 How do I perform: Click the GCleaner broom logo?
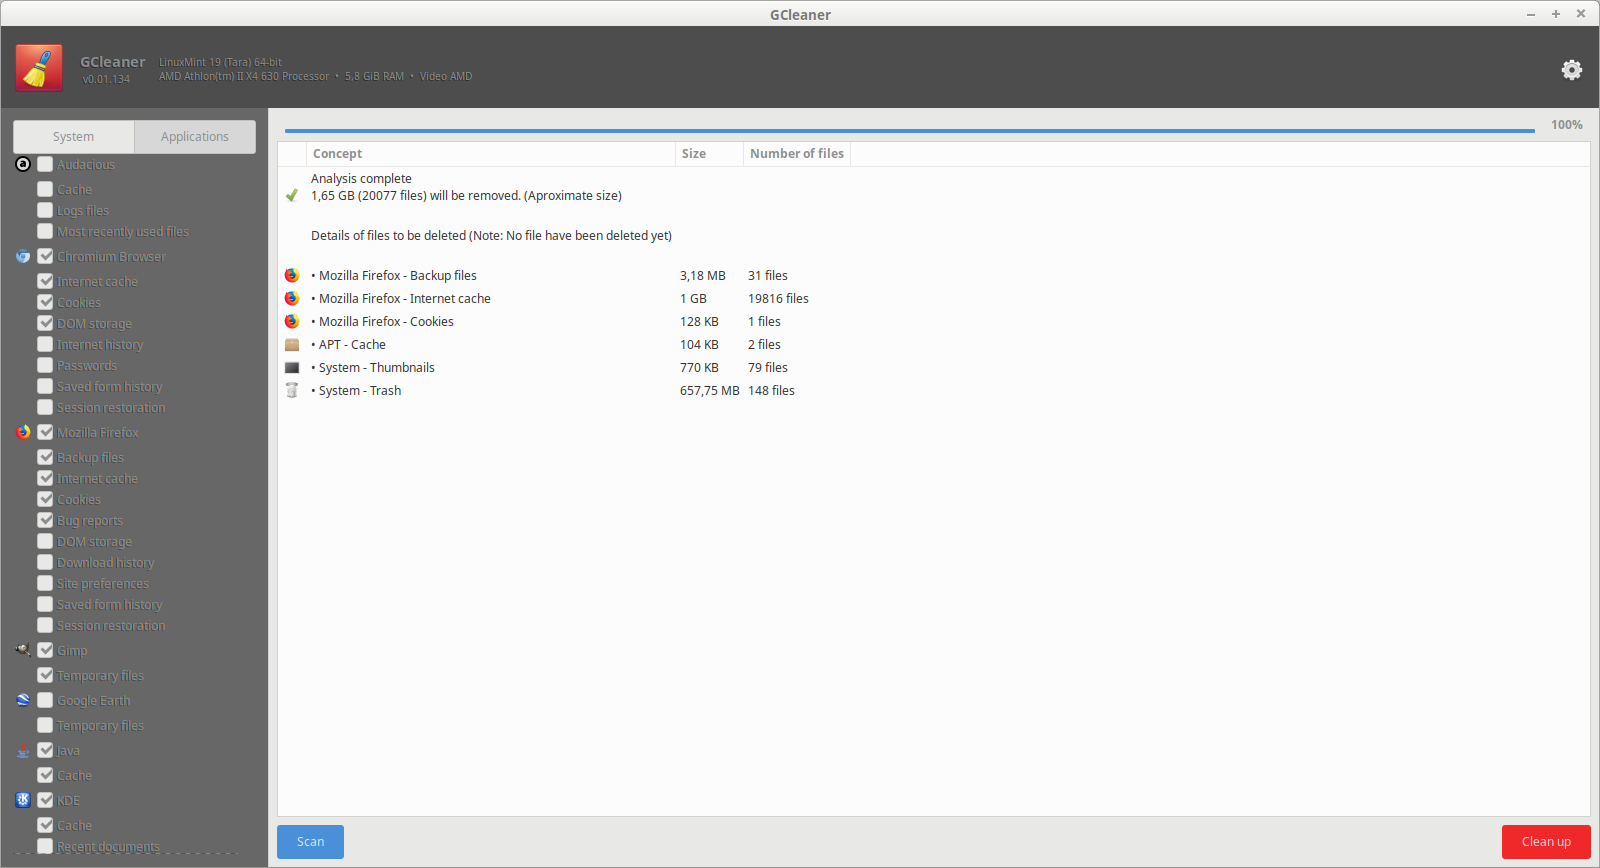(x=39, y=68)
